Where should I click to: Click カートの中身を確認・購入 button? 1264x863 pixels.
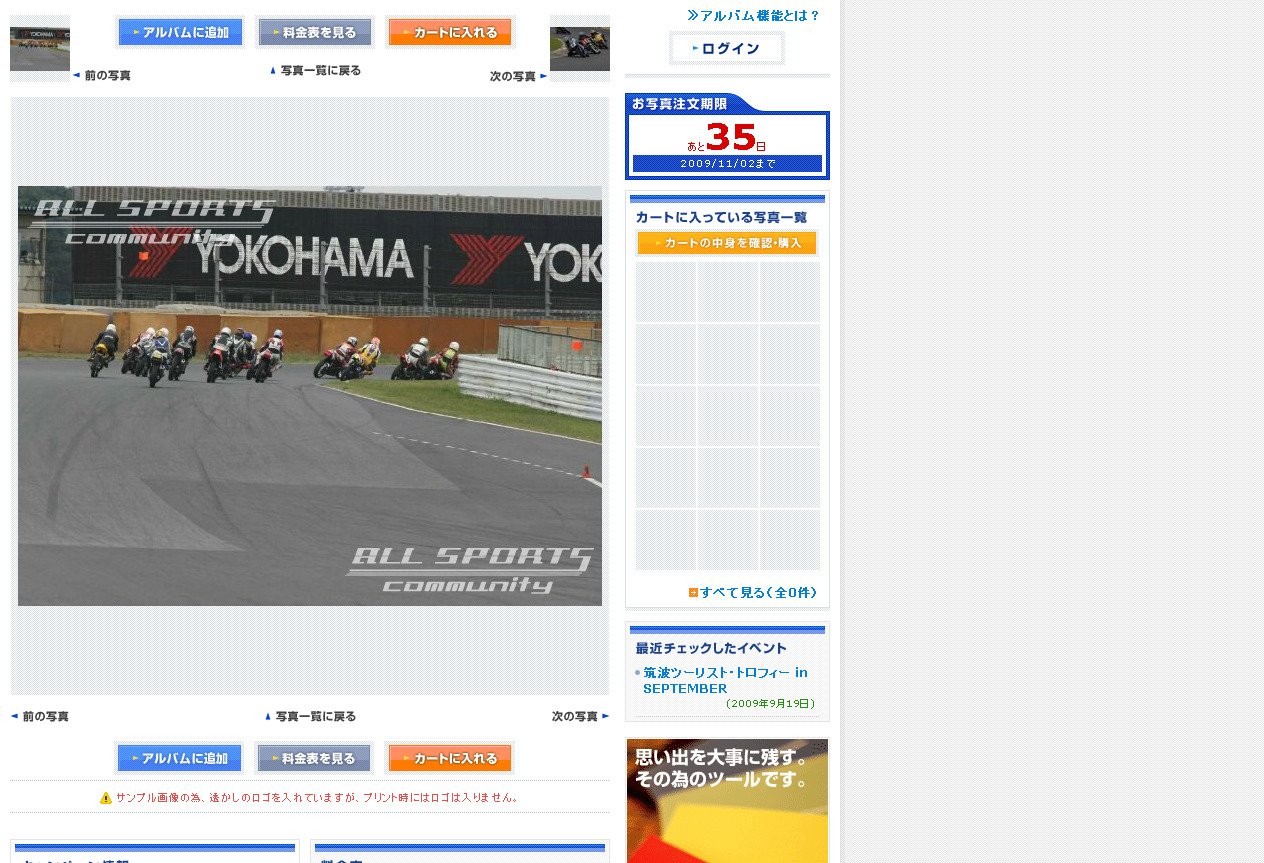point(727,243)
